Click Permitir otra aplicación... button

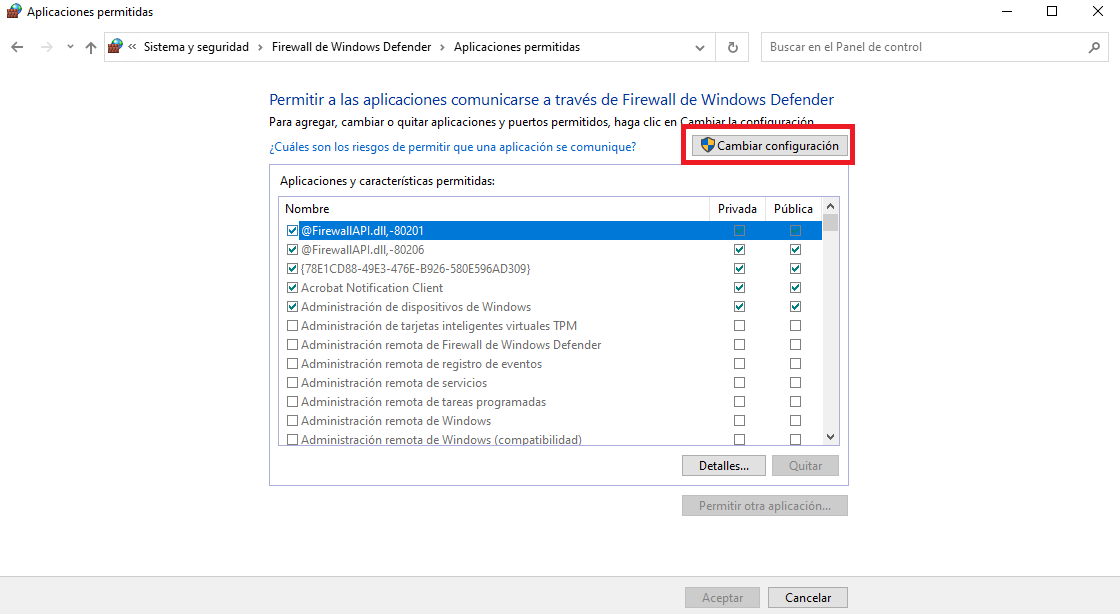click(x=765, y=505)
